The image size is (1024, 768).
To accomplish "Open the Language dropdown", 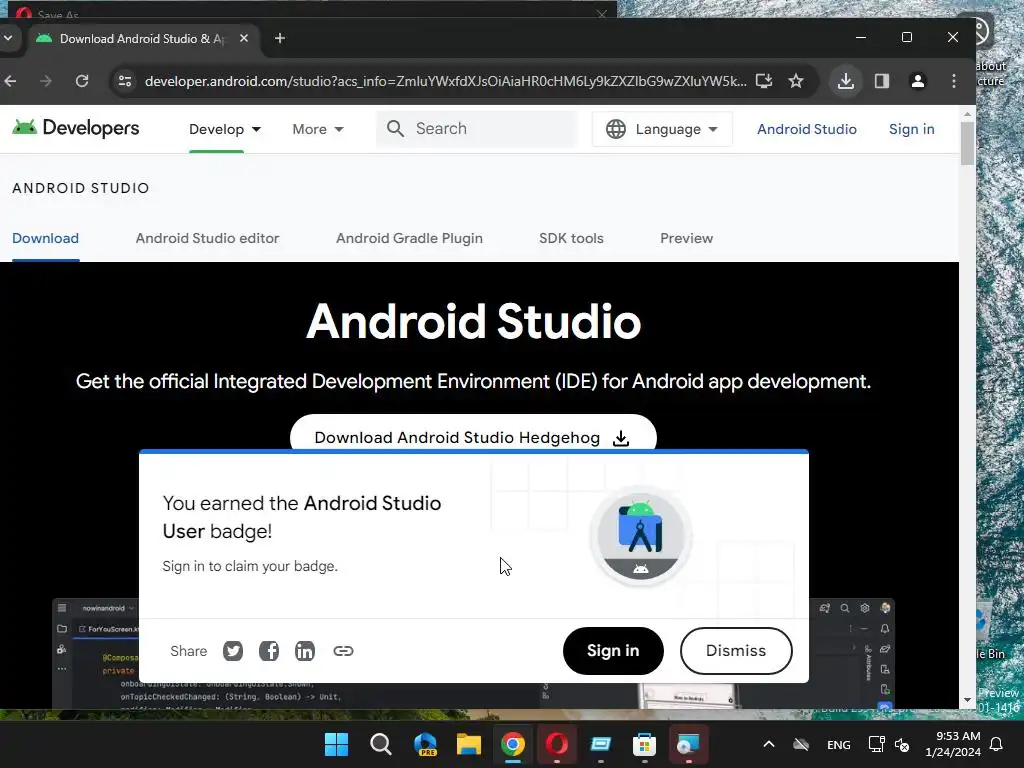I will (x=662, y=129).
